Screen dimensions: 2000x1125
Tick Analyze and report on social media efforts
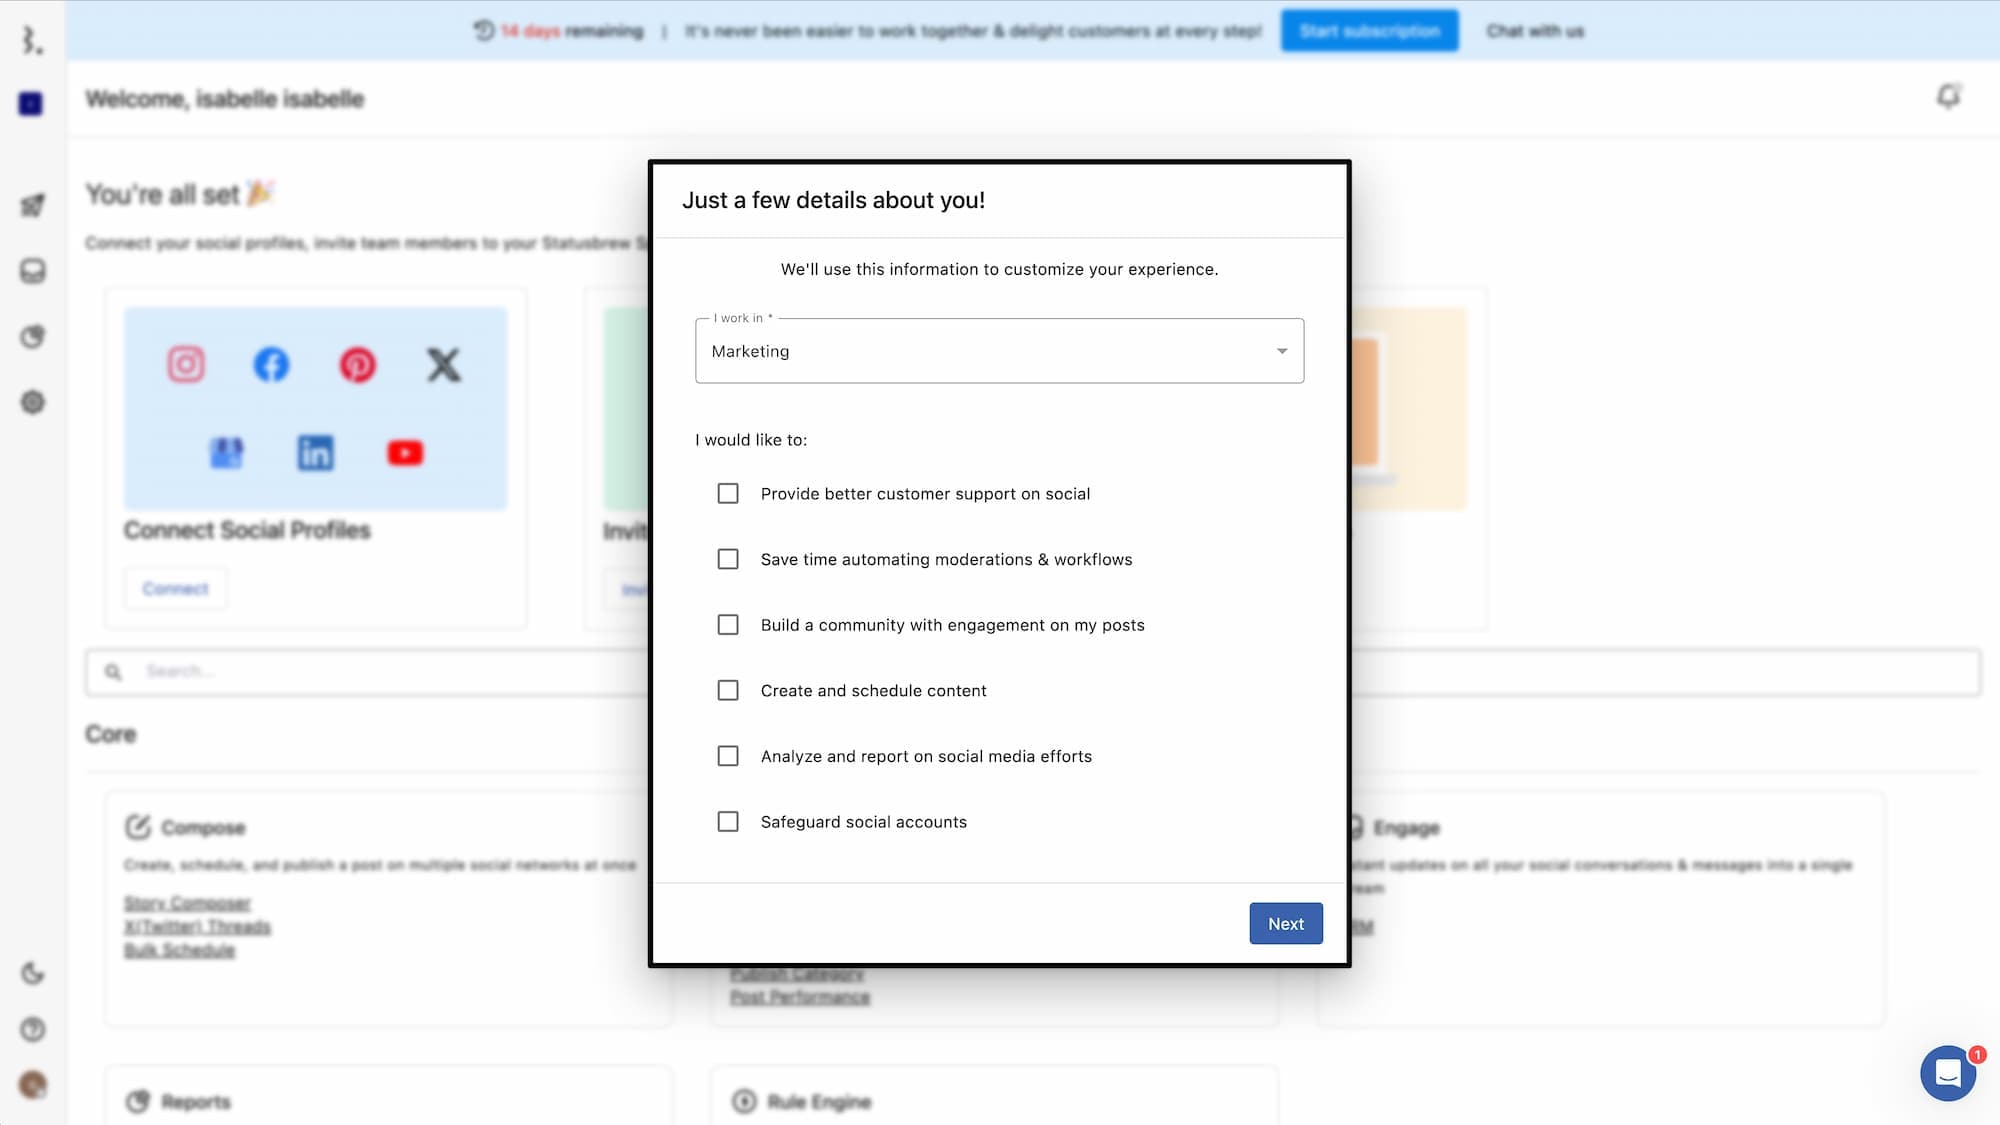tap(728, 756)
